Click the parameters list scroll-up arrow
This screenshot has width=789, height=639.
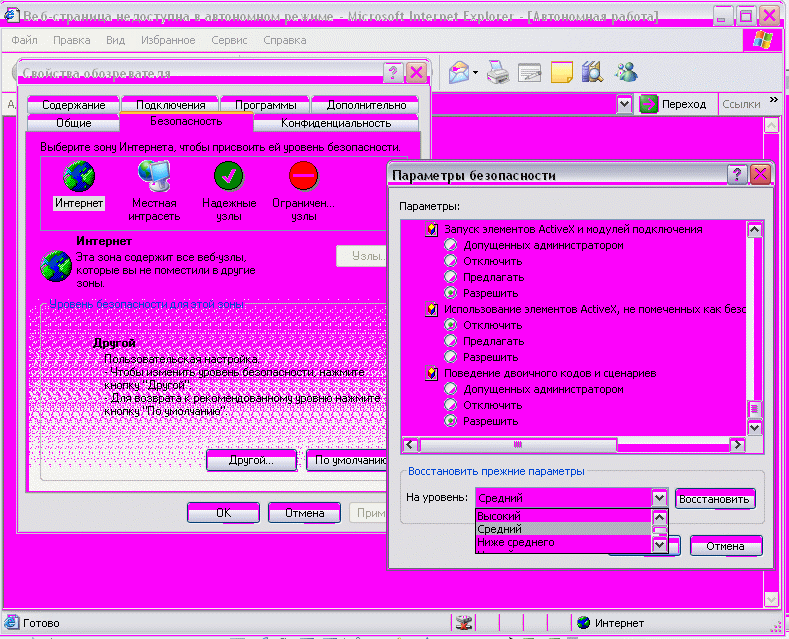[754, 230]
